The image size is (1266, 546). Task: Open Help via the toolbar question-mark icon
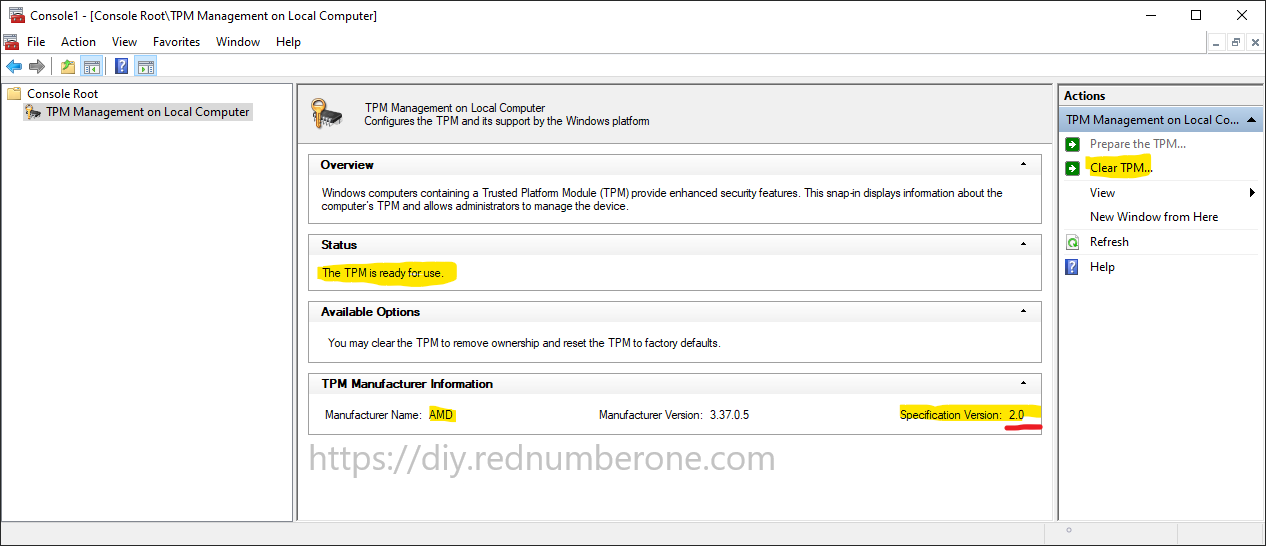click(x=121, y=67)
